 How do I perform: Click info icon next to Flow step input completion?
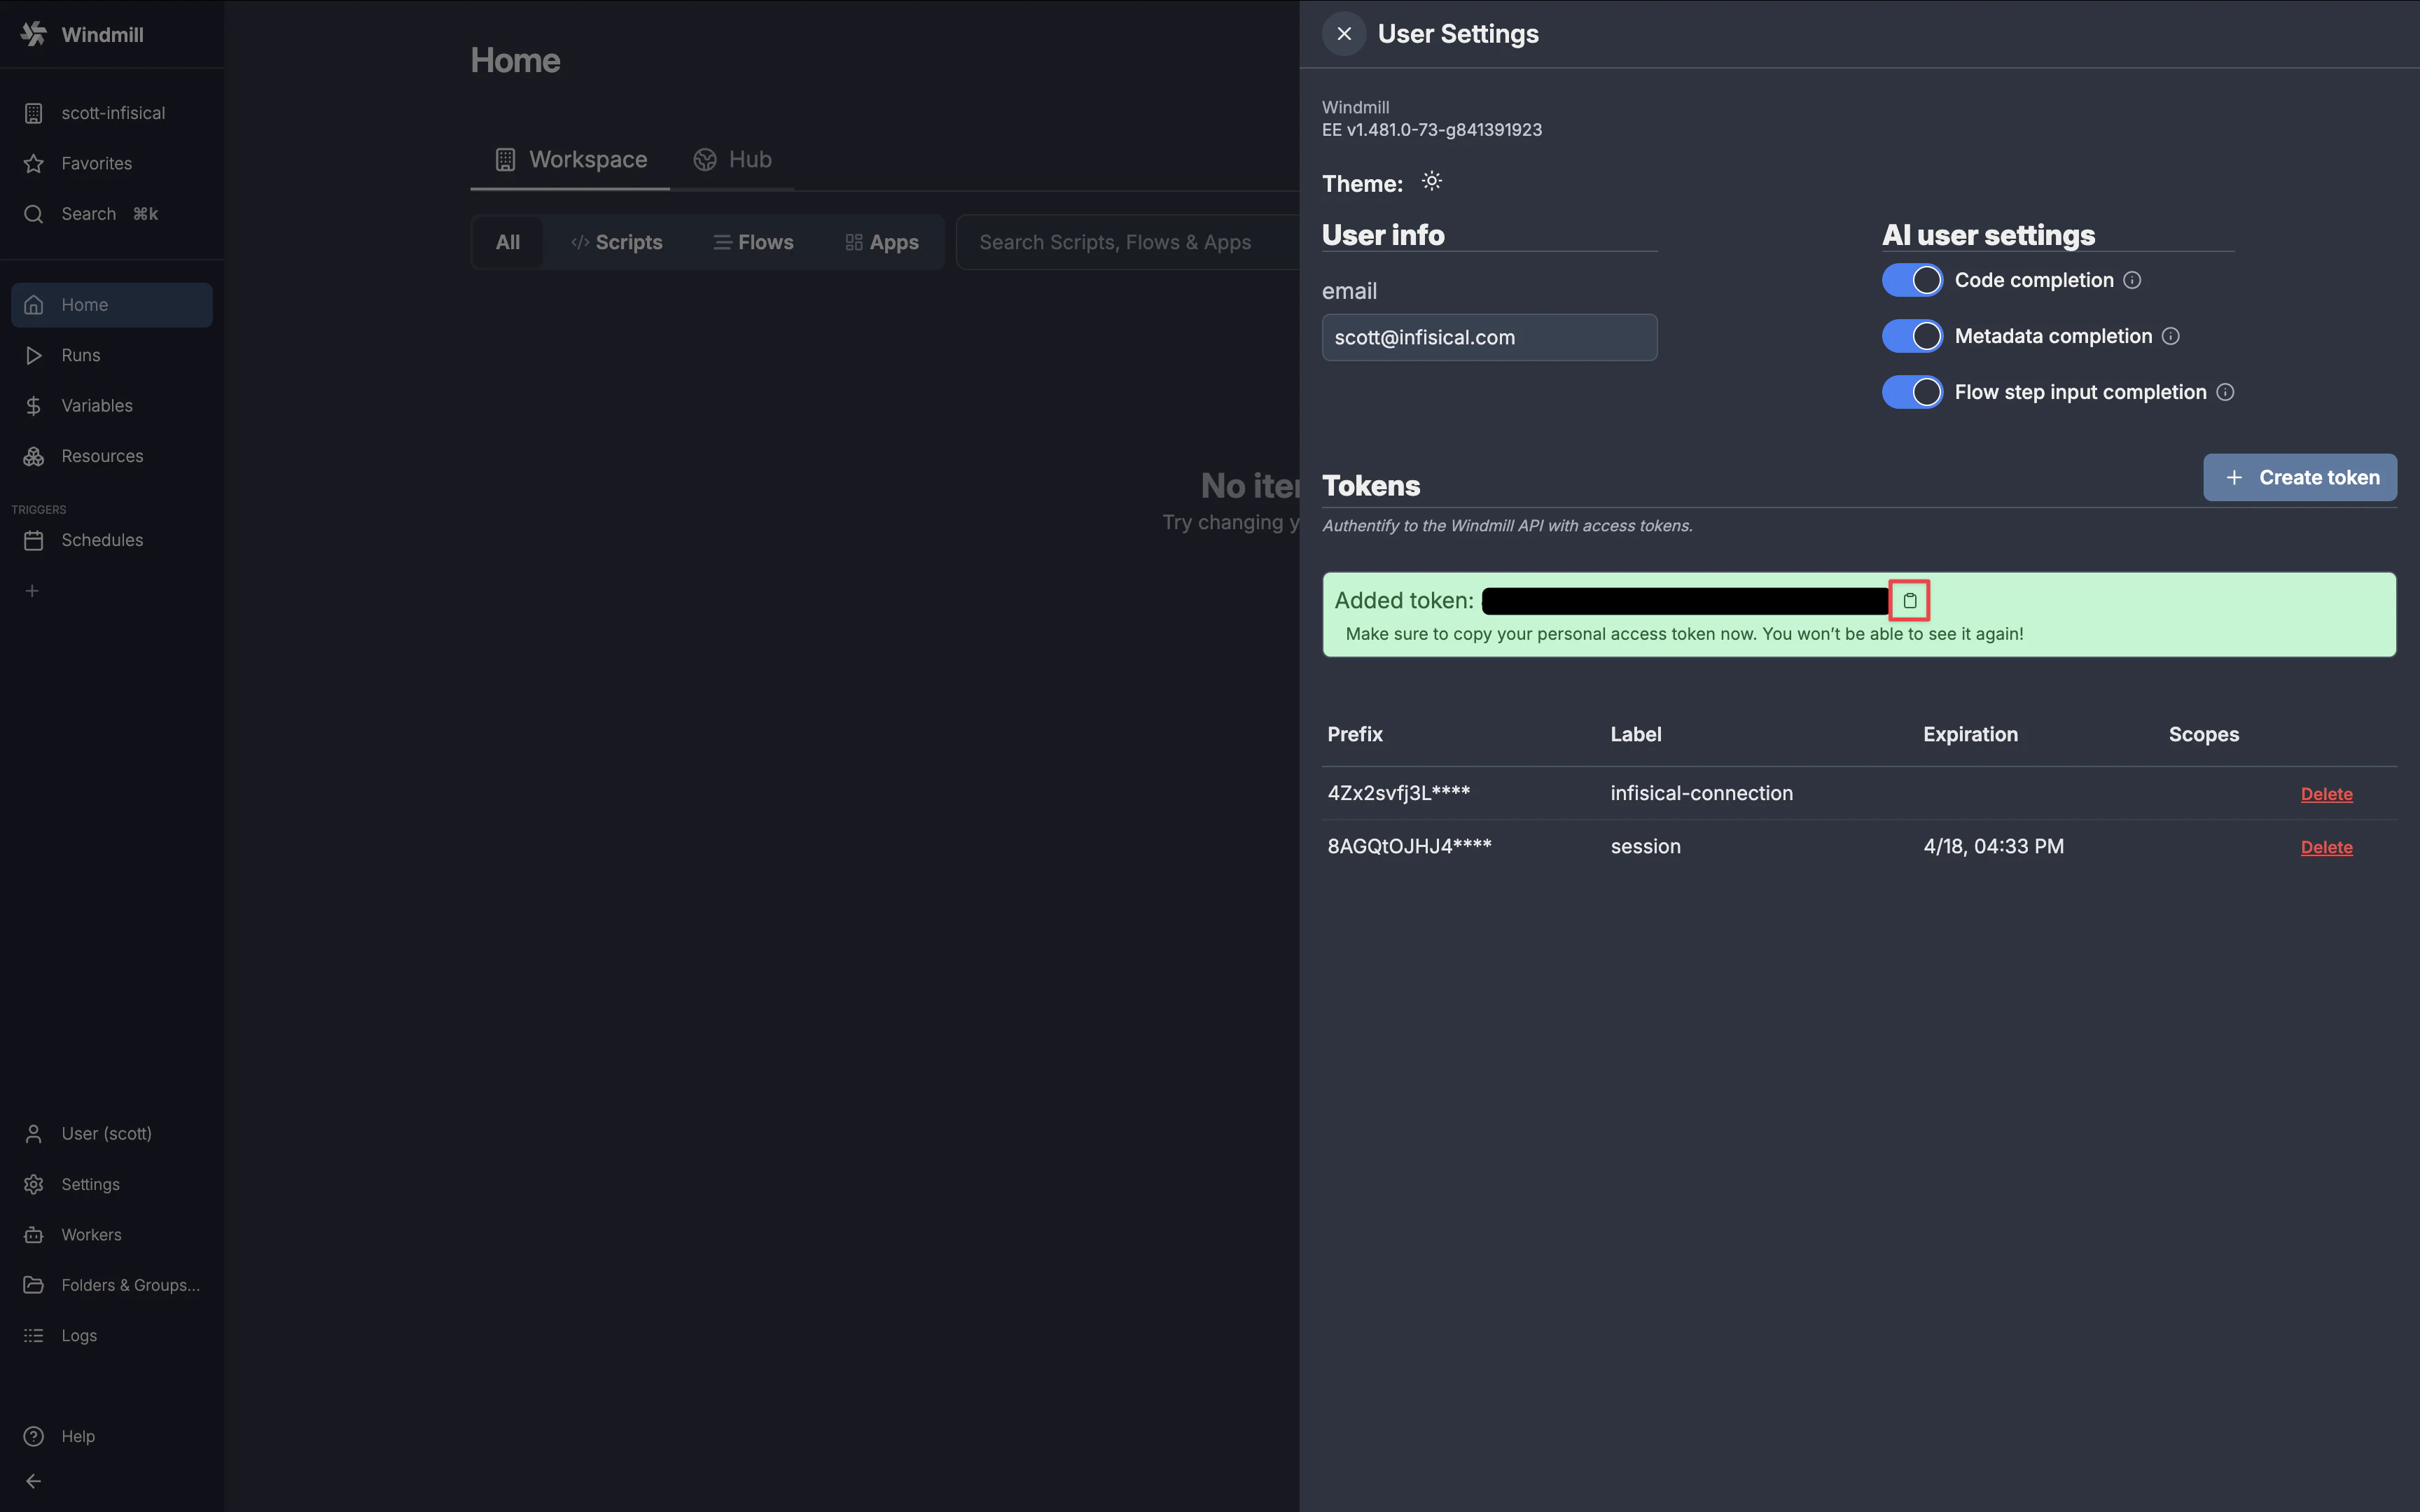tap(2225, 392)
